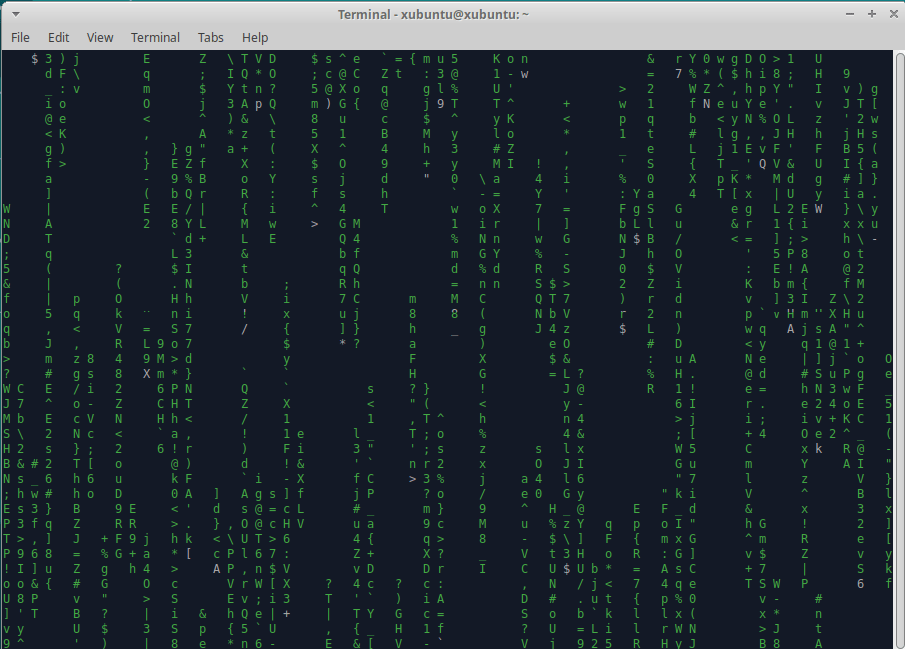Open the File menu
The width and height of the screenshot is (905, 649).
pyautogui.click(x=20, y=37)
